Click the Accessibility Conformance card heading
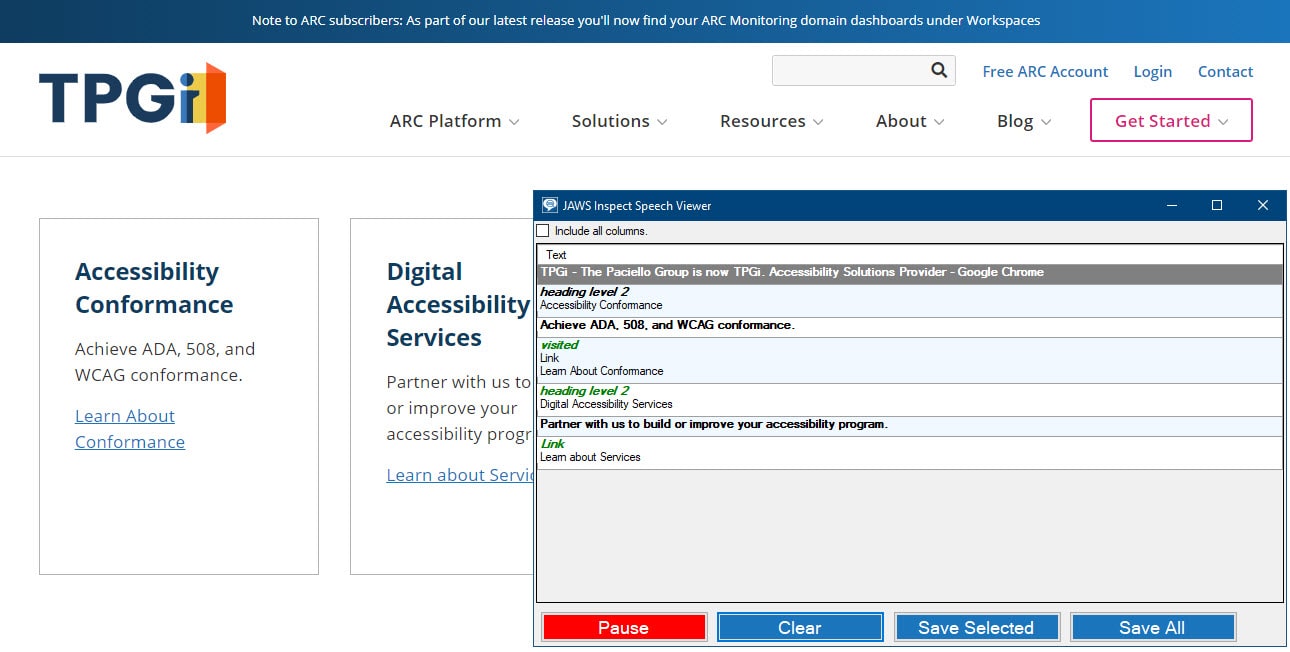Screen dimensions: 1290x652 tap(154, 288)
